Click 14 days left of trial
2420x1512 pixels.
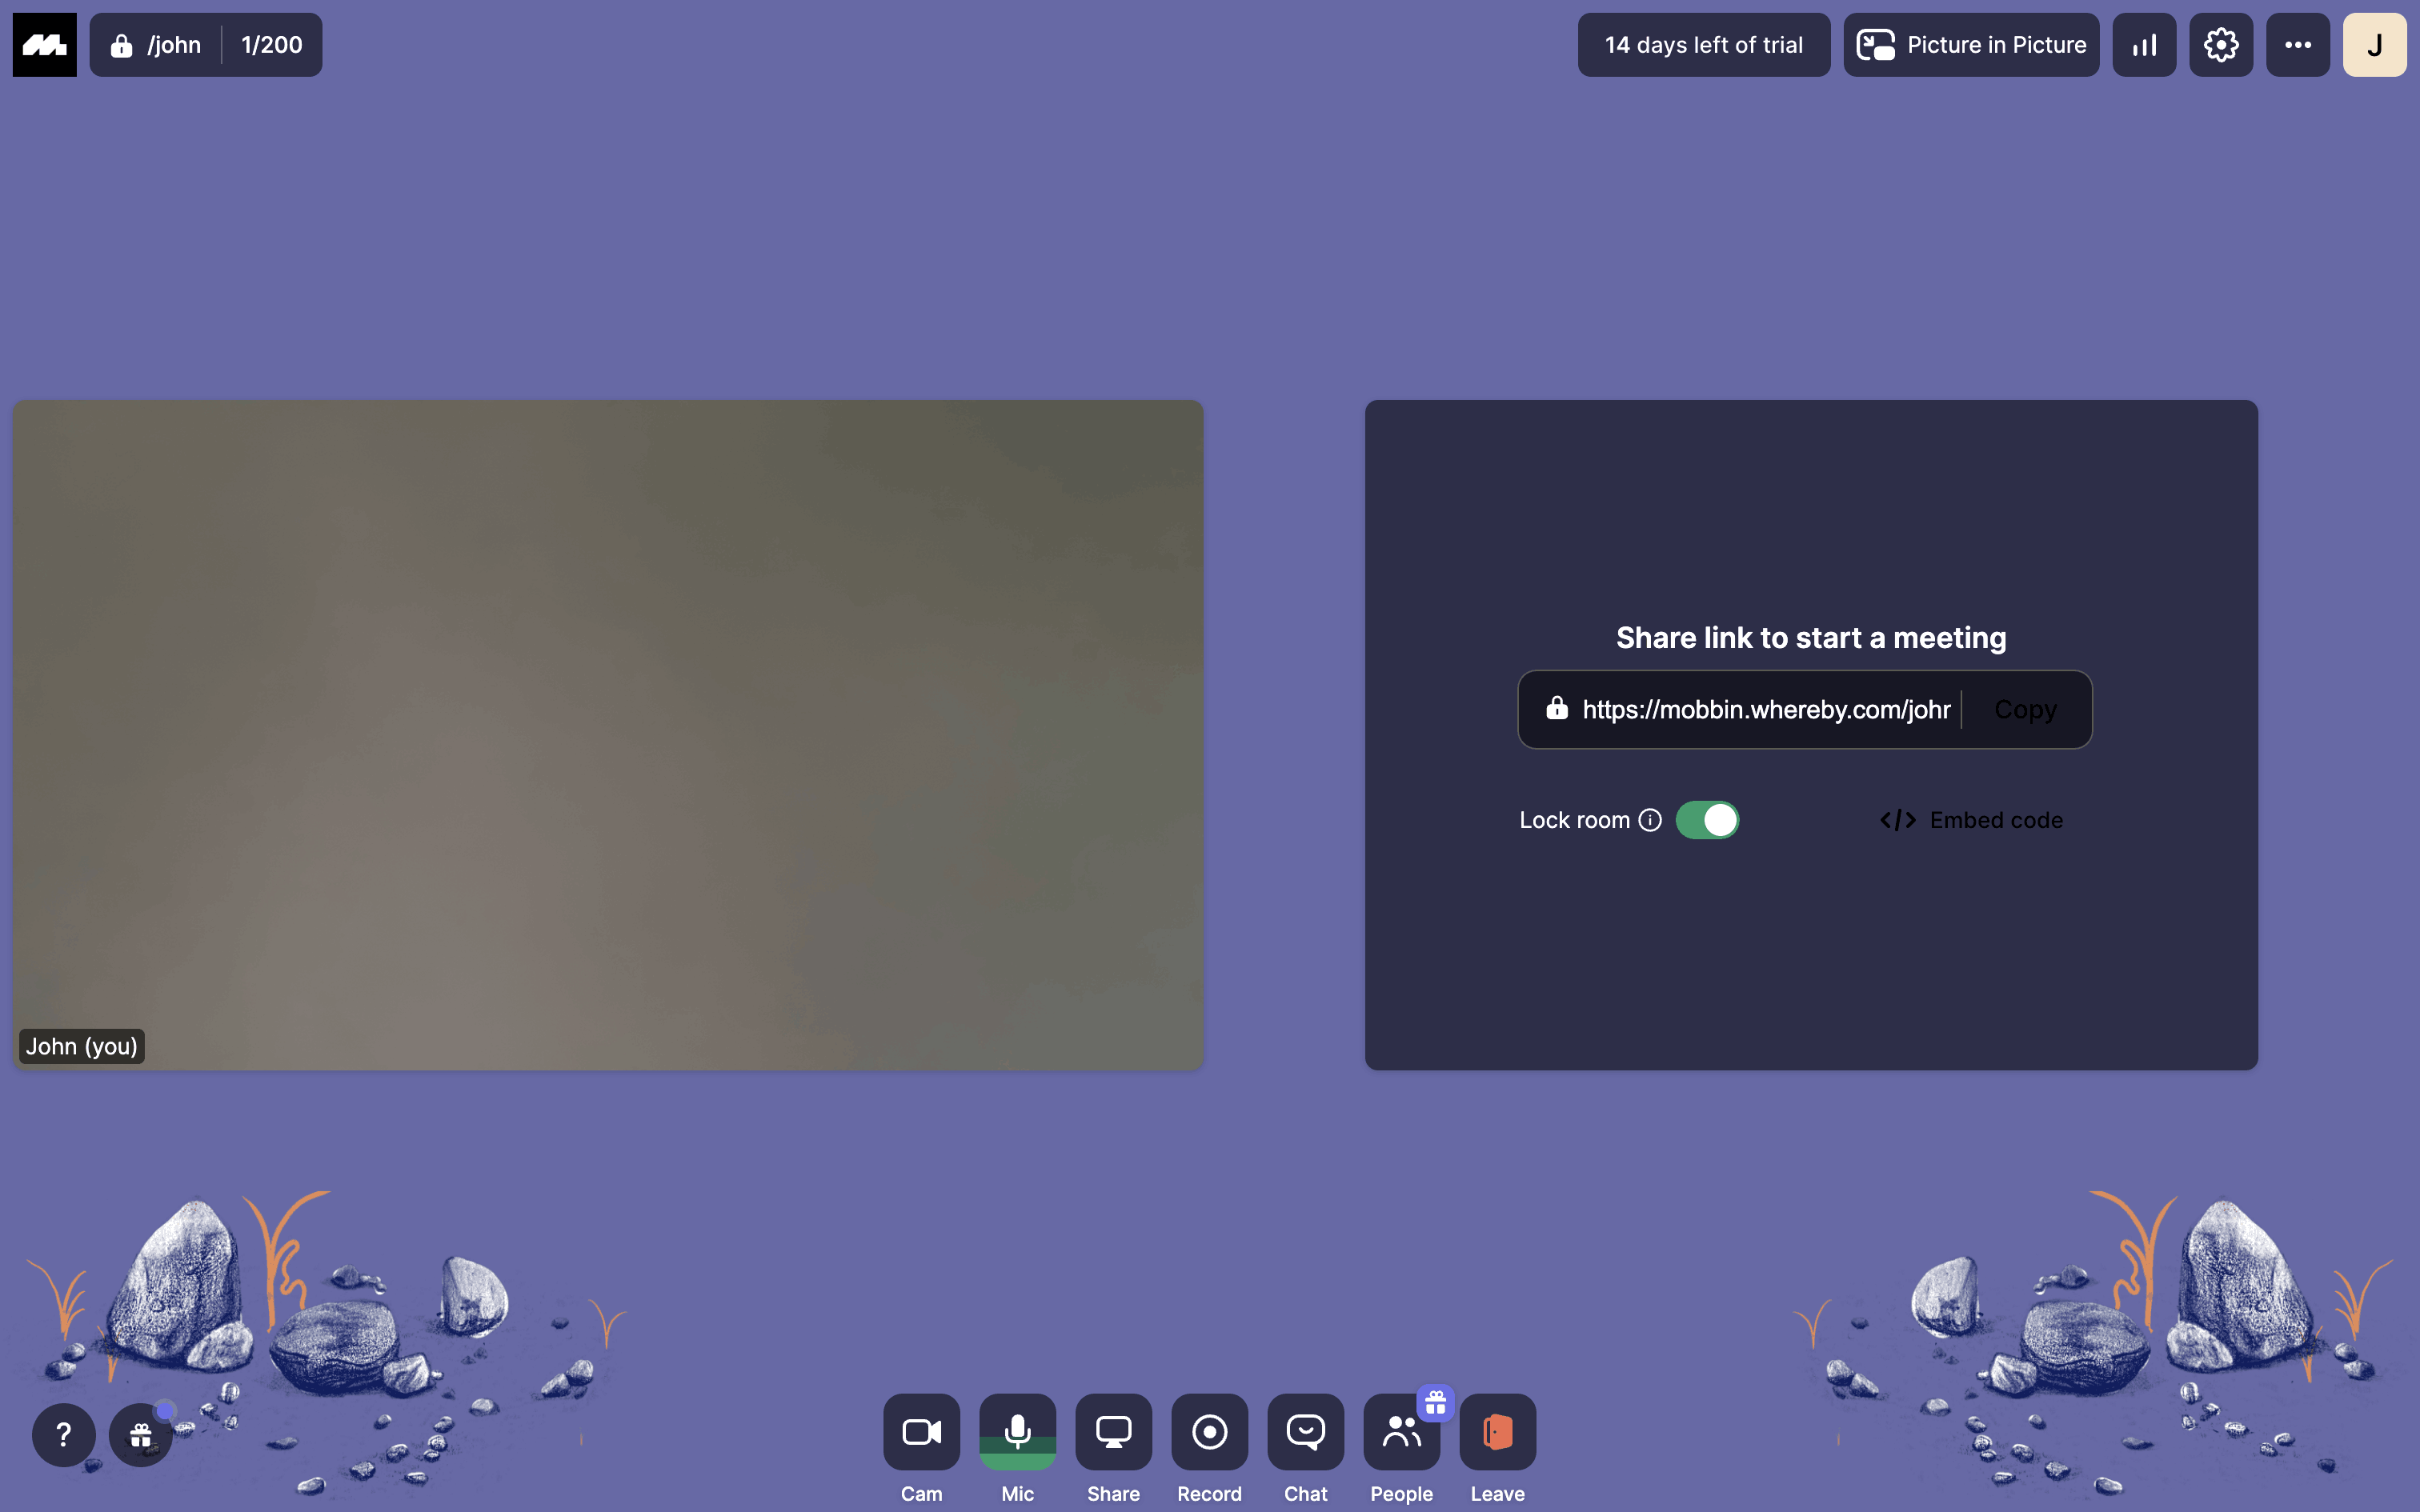pos(1703,45)
